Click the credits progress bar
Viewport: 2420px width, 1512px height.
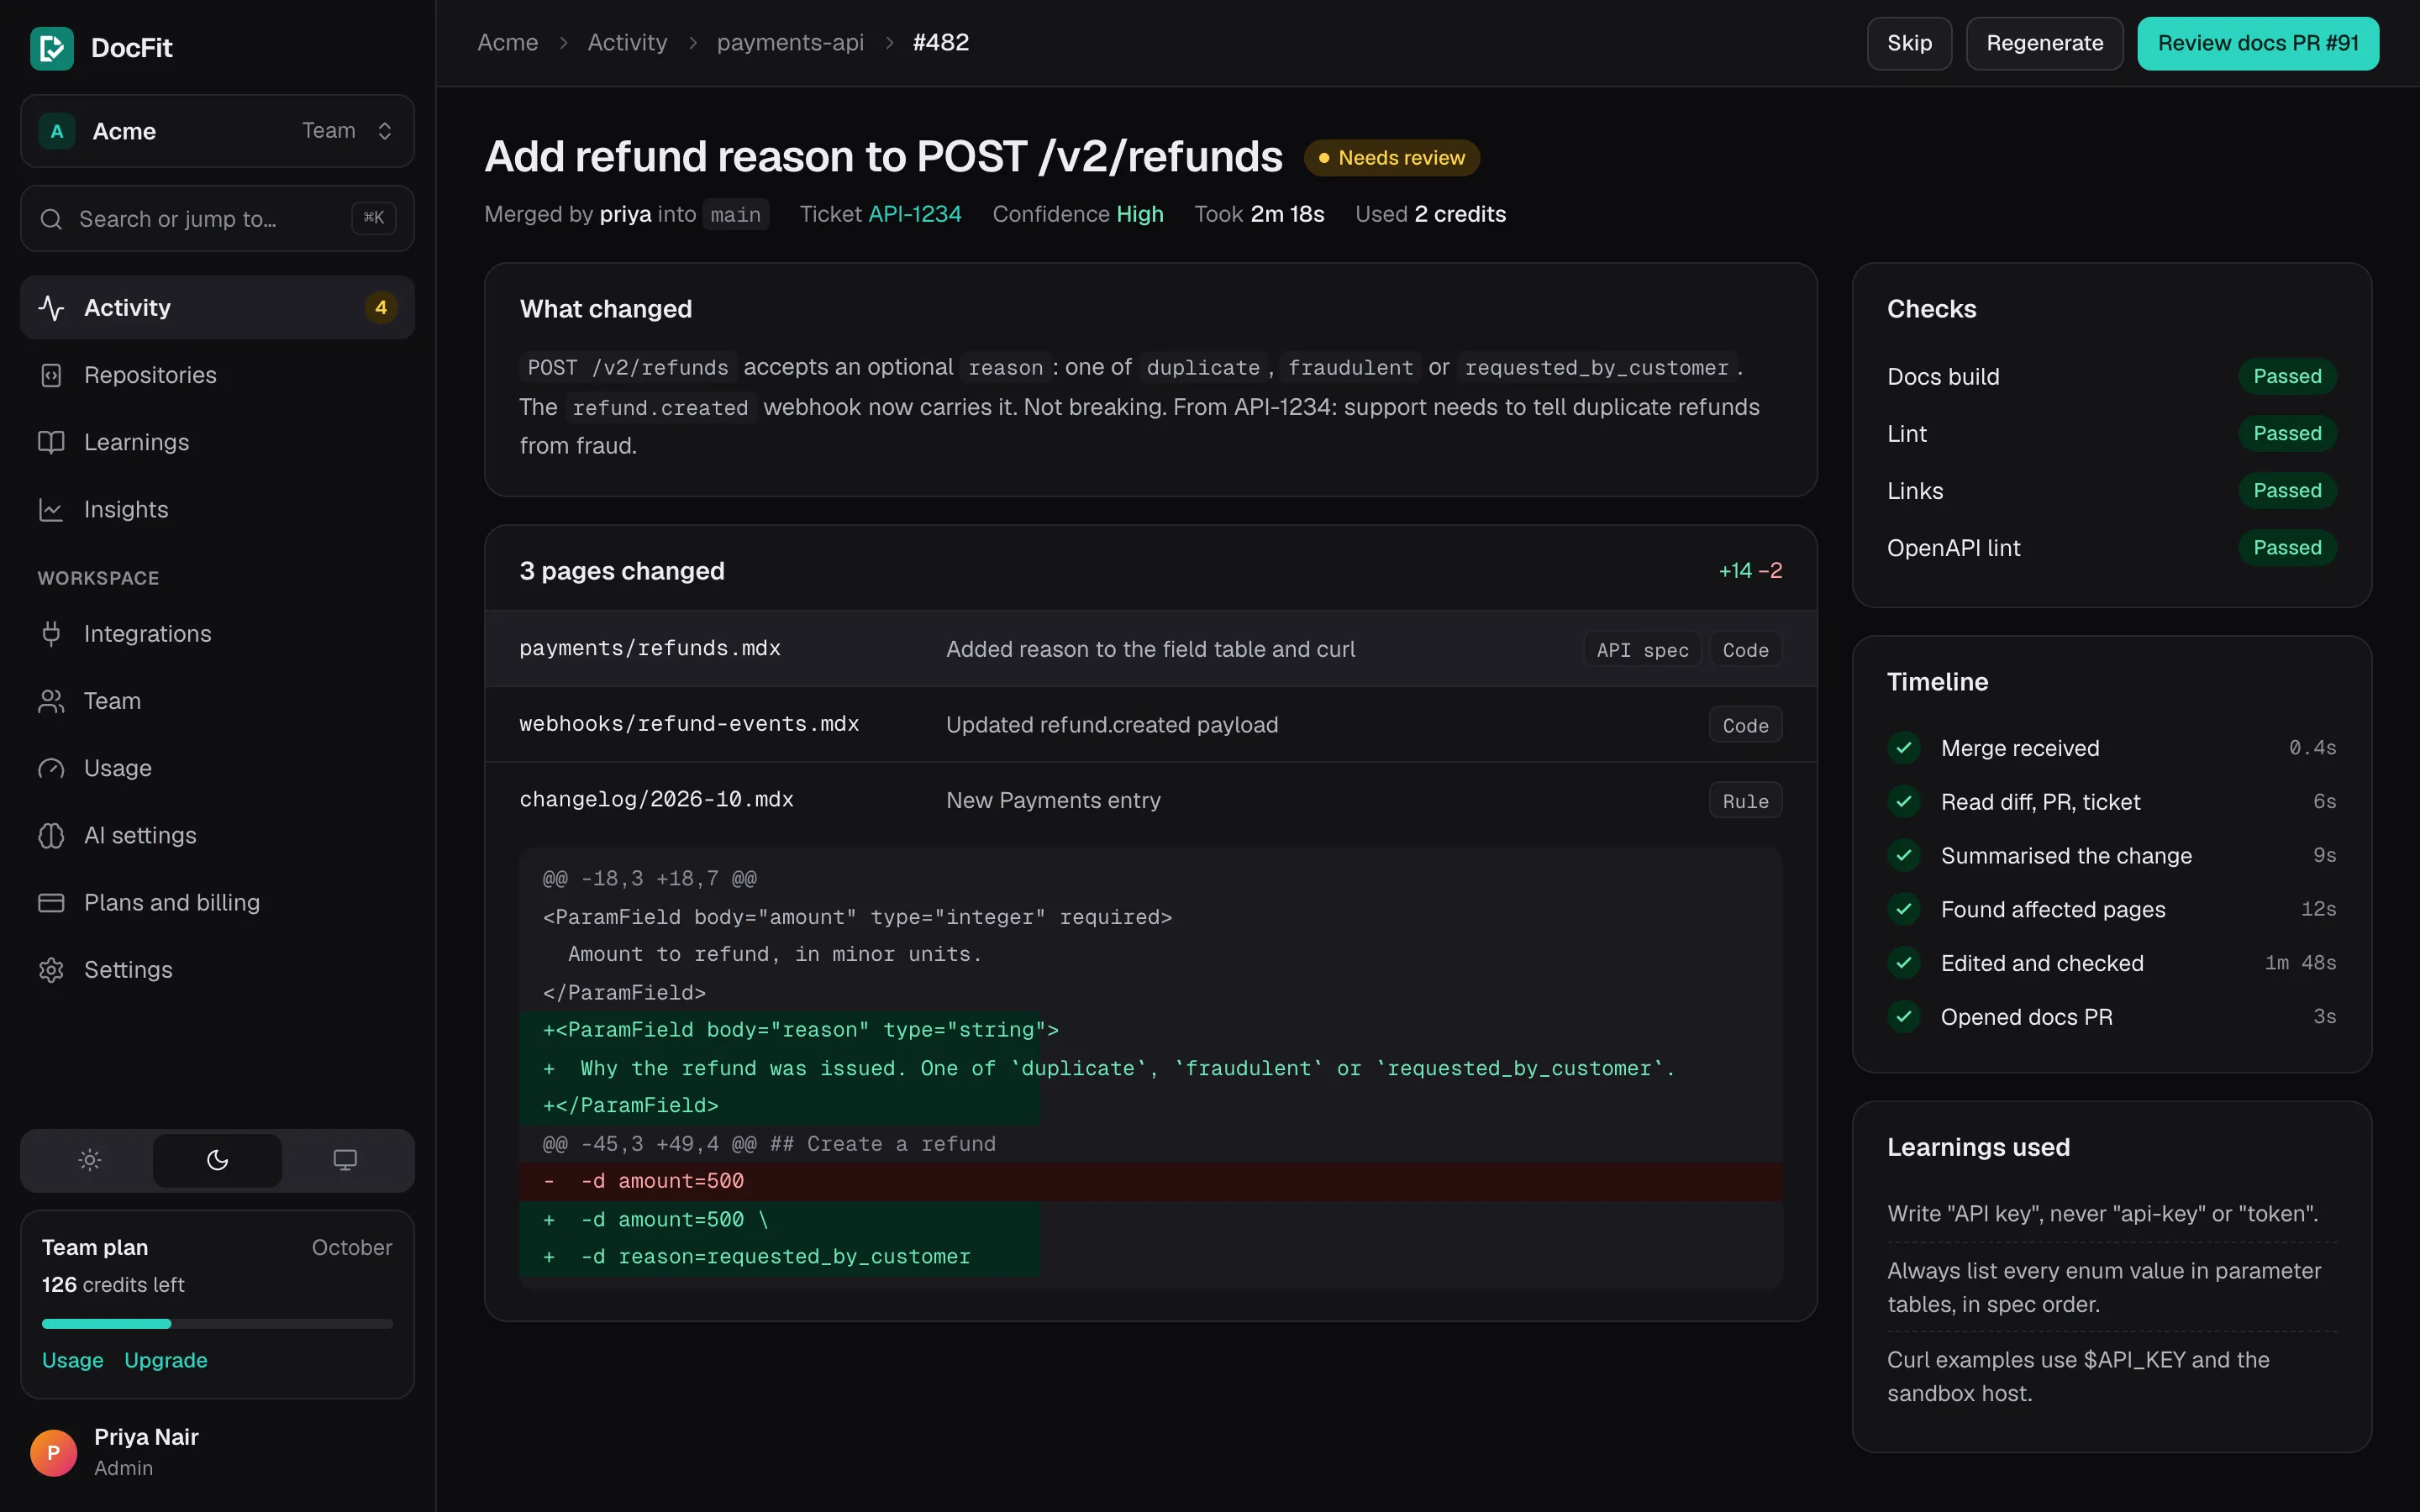(x=217, y=1324)
